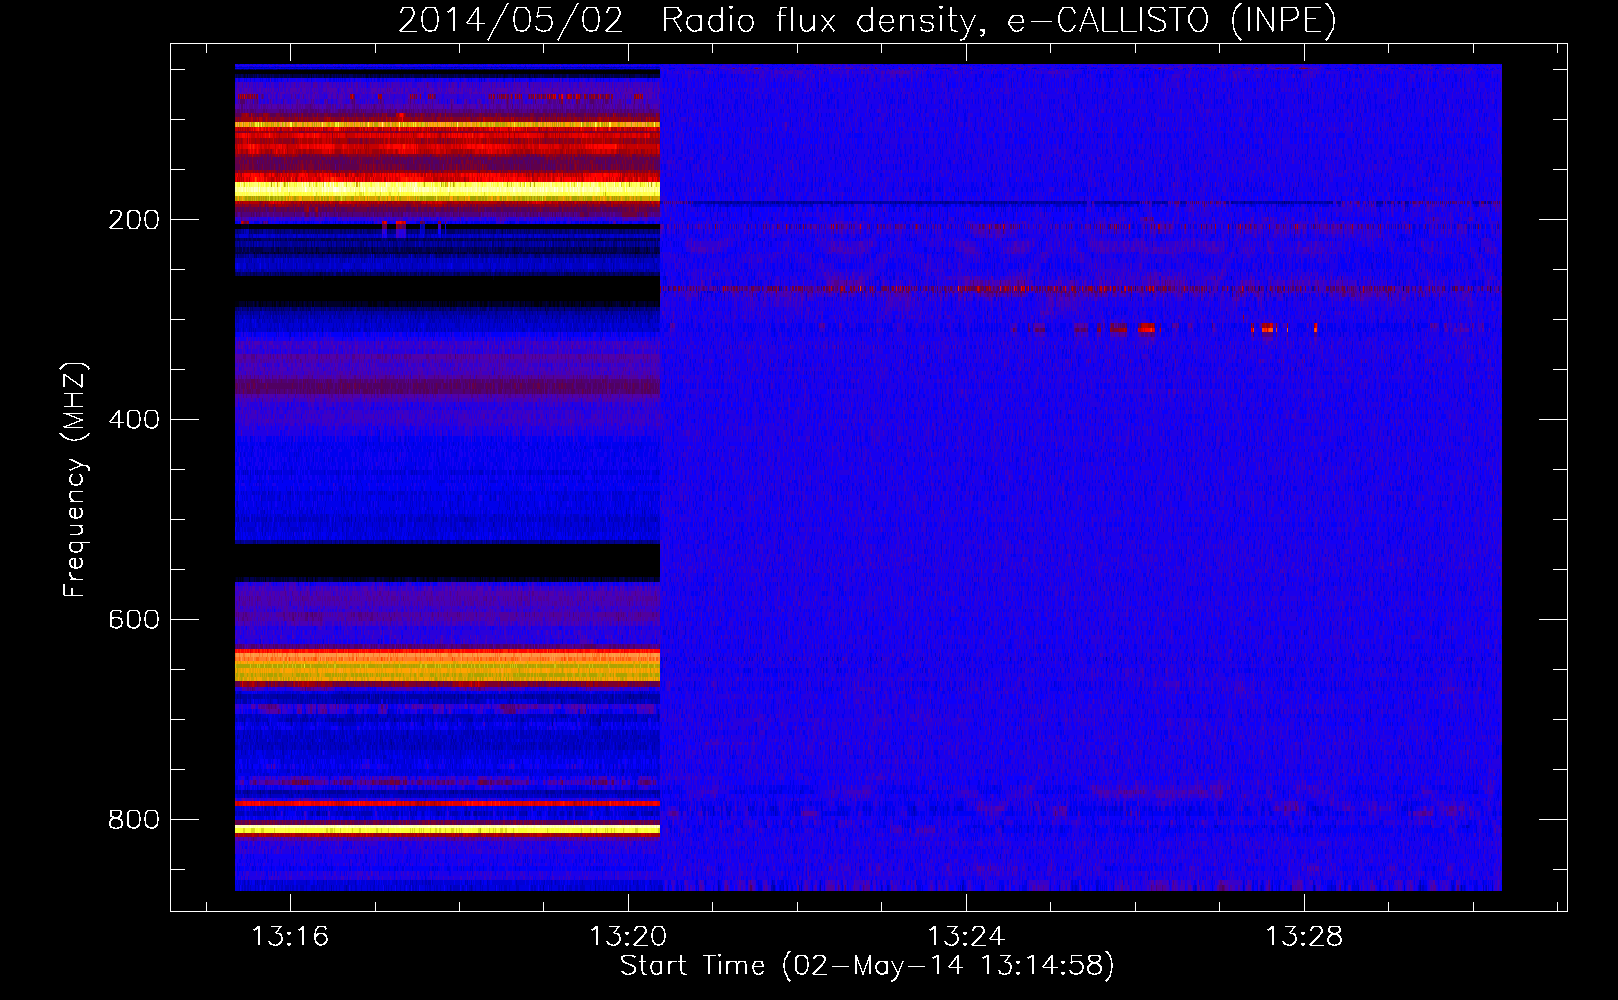Click the thin red line near 785 MHz
The image size is (1618, 1000).
(447, 803)
